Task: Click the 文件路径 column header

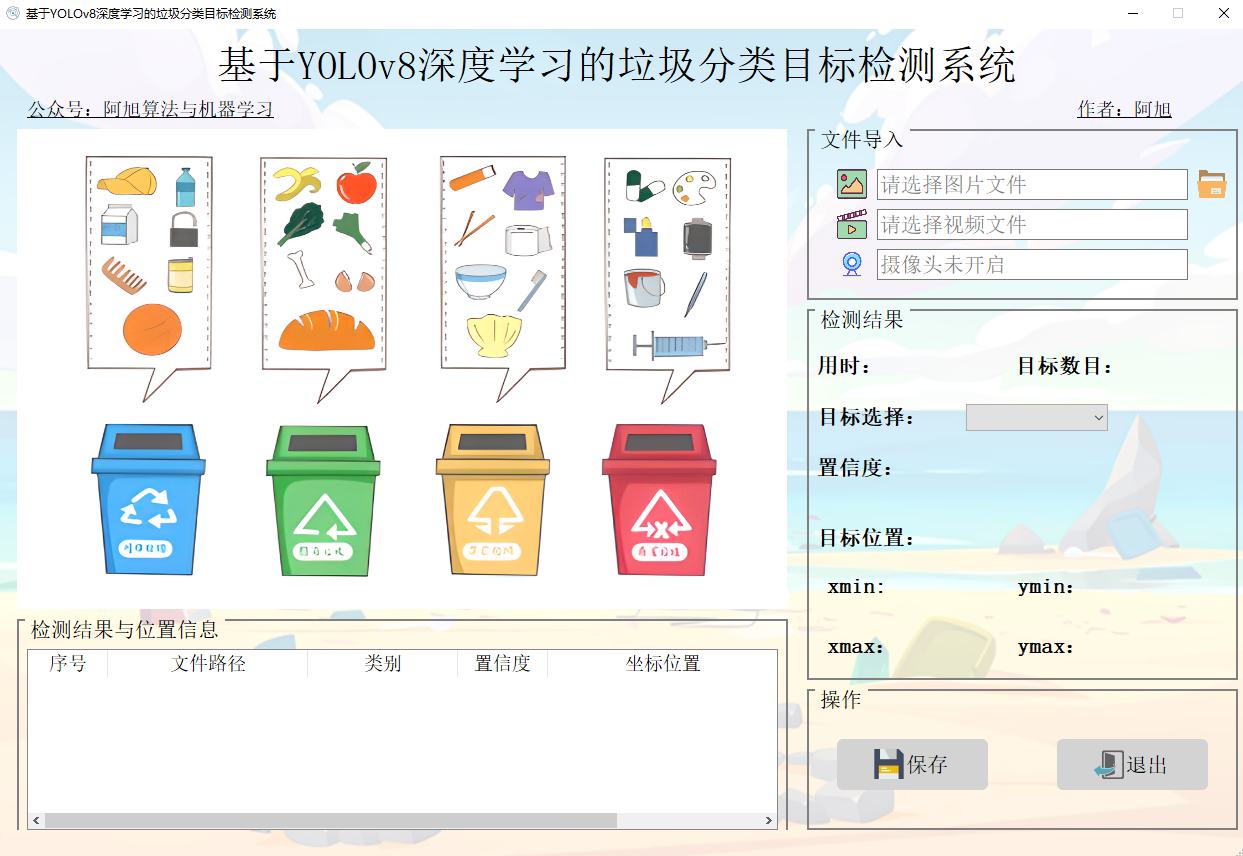Action: (x=208, y=664)
